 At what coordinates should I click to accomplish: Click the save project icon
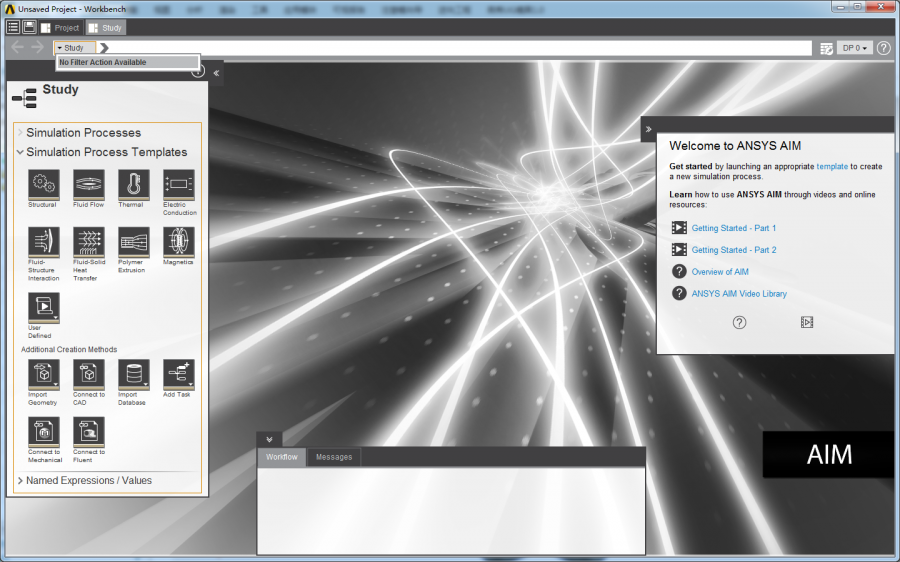[x=29, y=27]
